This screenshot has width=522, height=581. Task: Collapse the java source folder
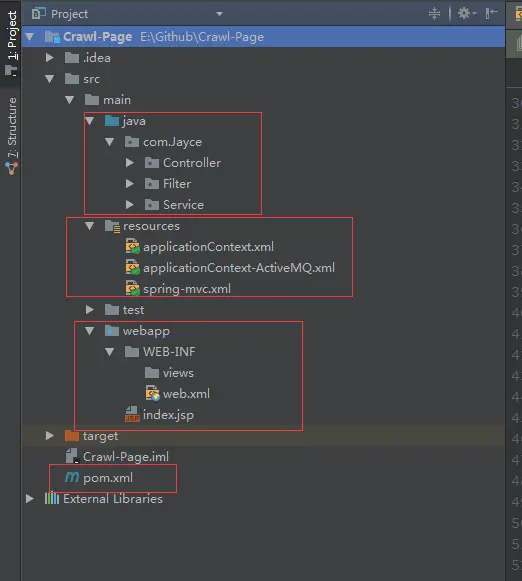click(x=90, y=121)
